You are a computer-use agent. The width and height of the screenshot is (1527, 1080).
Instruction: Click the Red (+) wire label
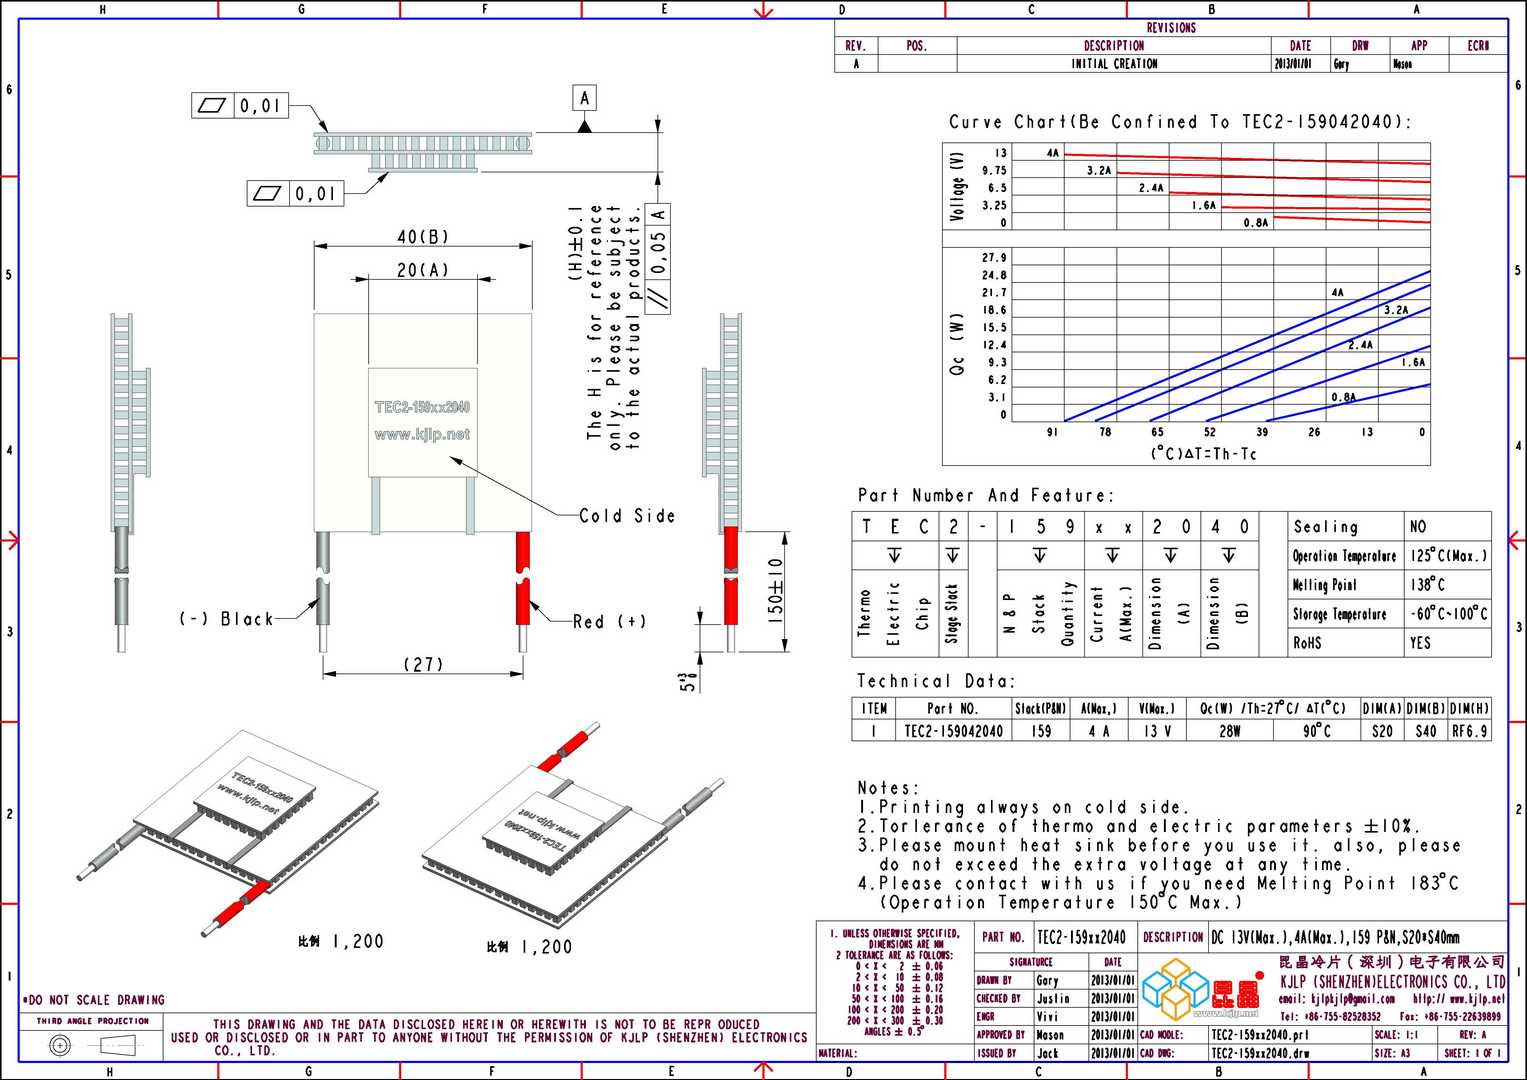(x=609, y=621)
